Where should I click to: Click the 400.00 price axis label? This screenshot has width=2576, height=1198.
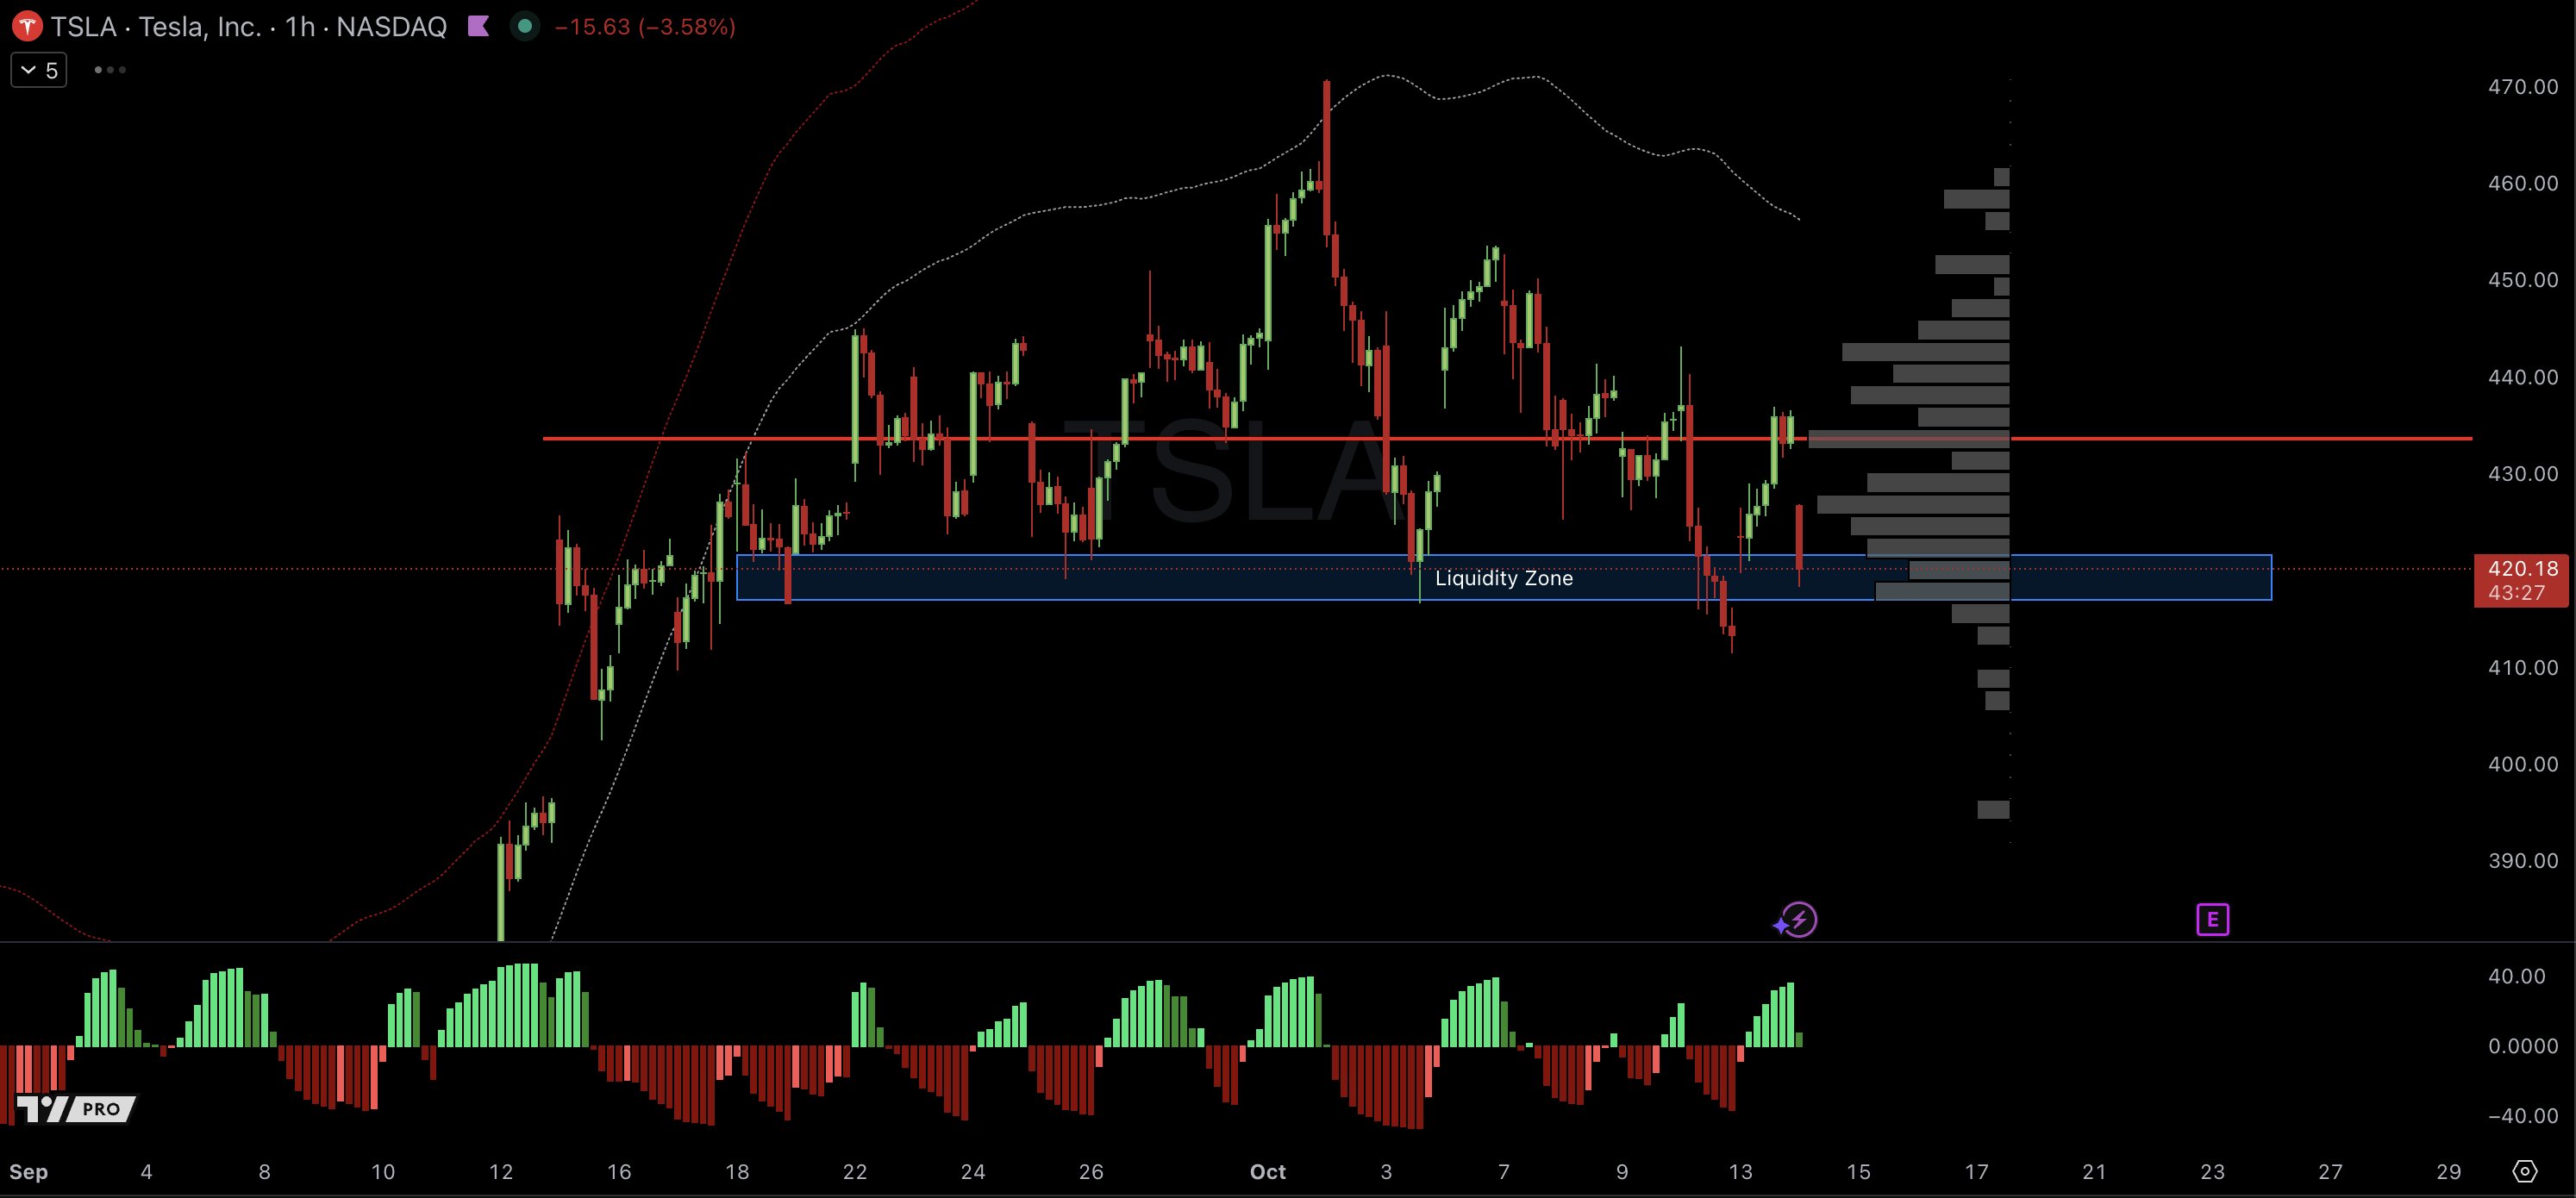tap(2523, 764)
